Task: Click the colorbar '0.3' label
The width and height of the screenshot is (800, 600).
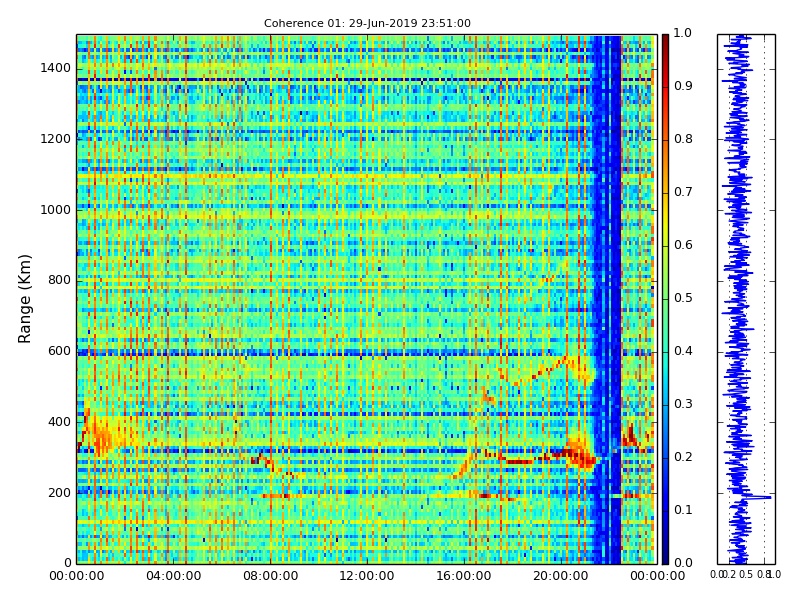Action: [x=683, y=404]
